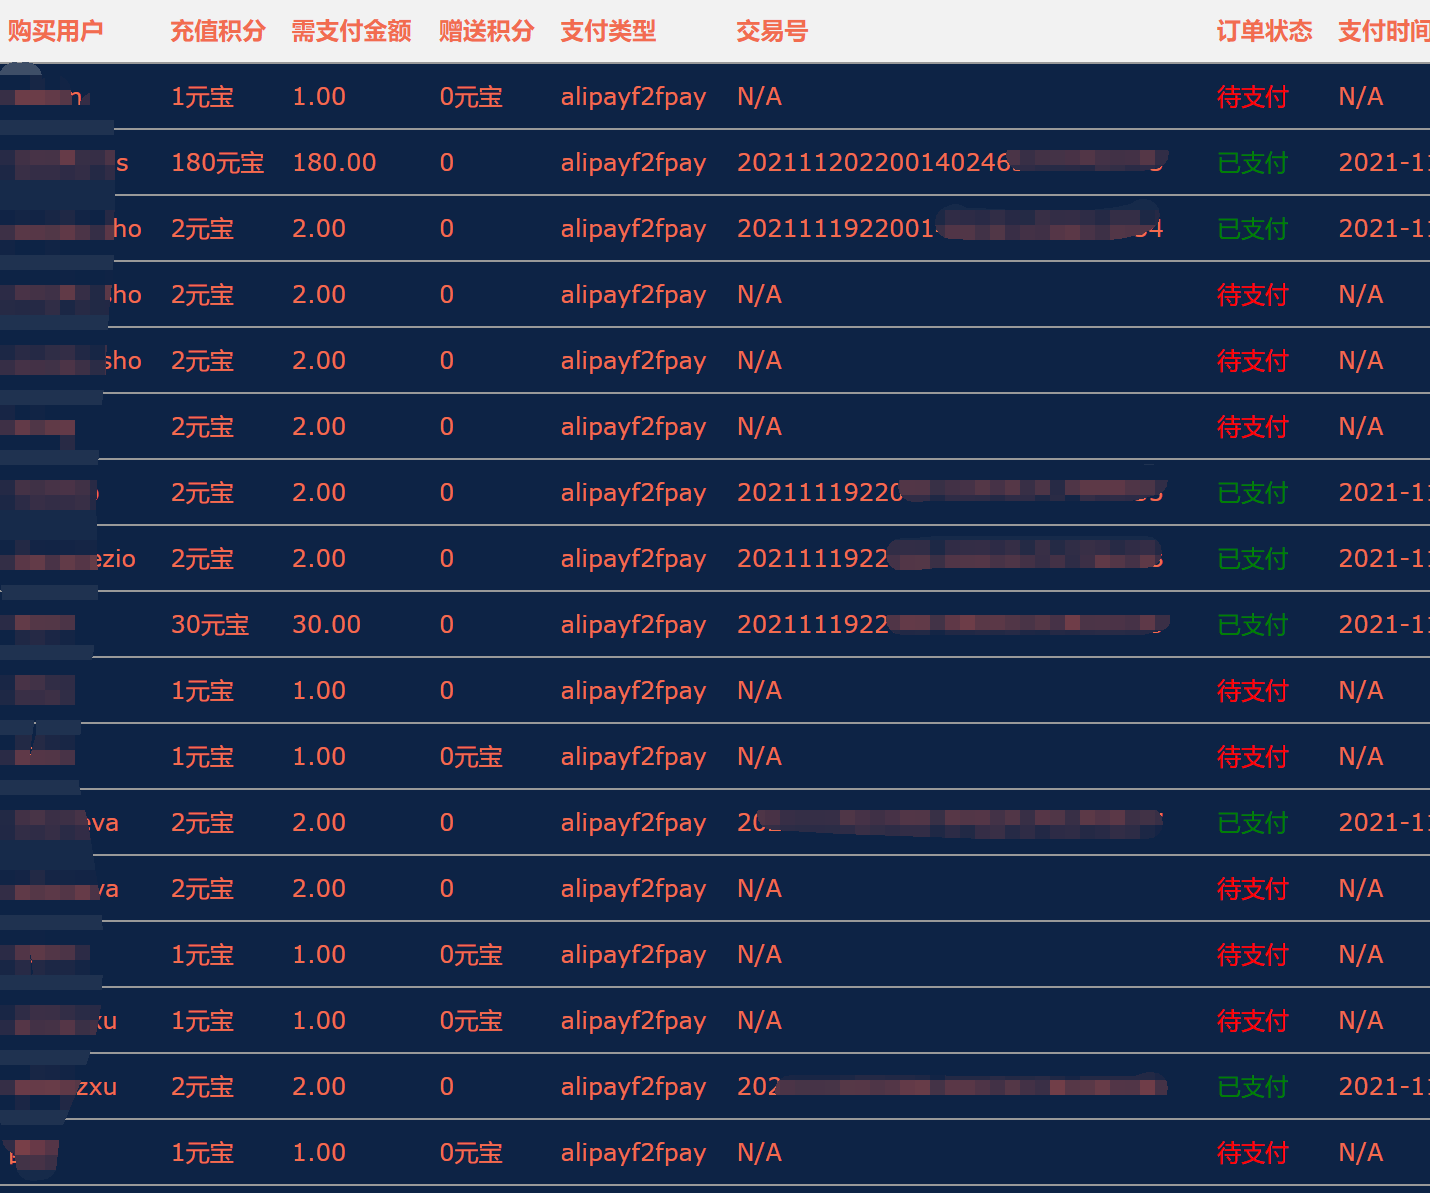The width and height of the screenshot is (1430, 1193).
Task: Click the 赠送积分 column header
Action: pyautogui.click(x=487, y=31)
